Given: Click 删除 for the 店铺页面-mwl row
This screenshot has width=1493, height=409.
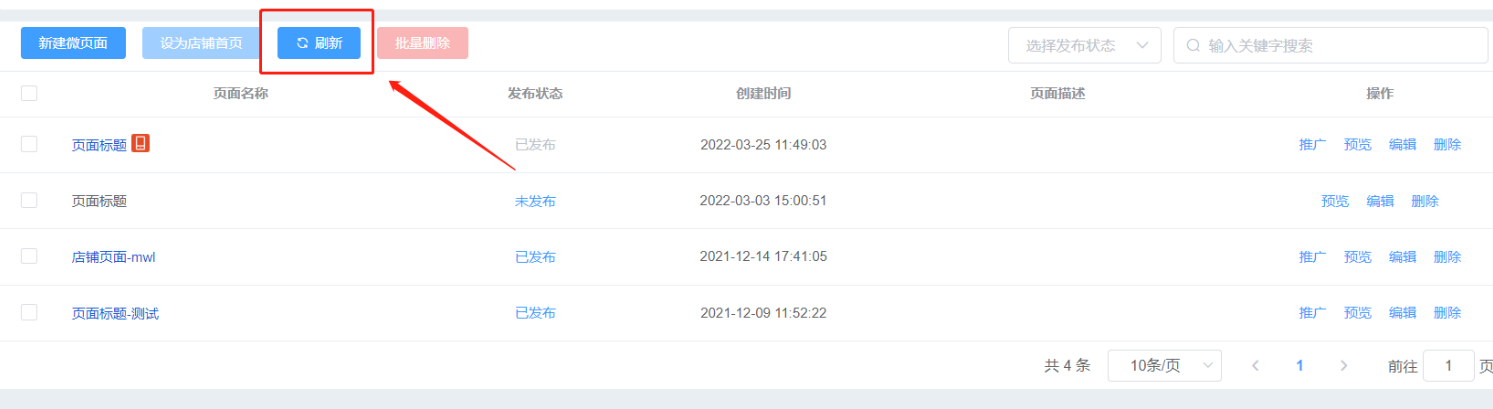Looking at the screenshot, I should pos(1447,257).
